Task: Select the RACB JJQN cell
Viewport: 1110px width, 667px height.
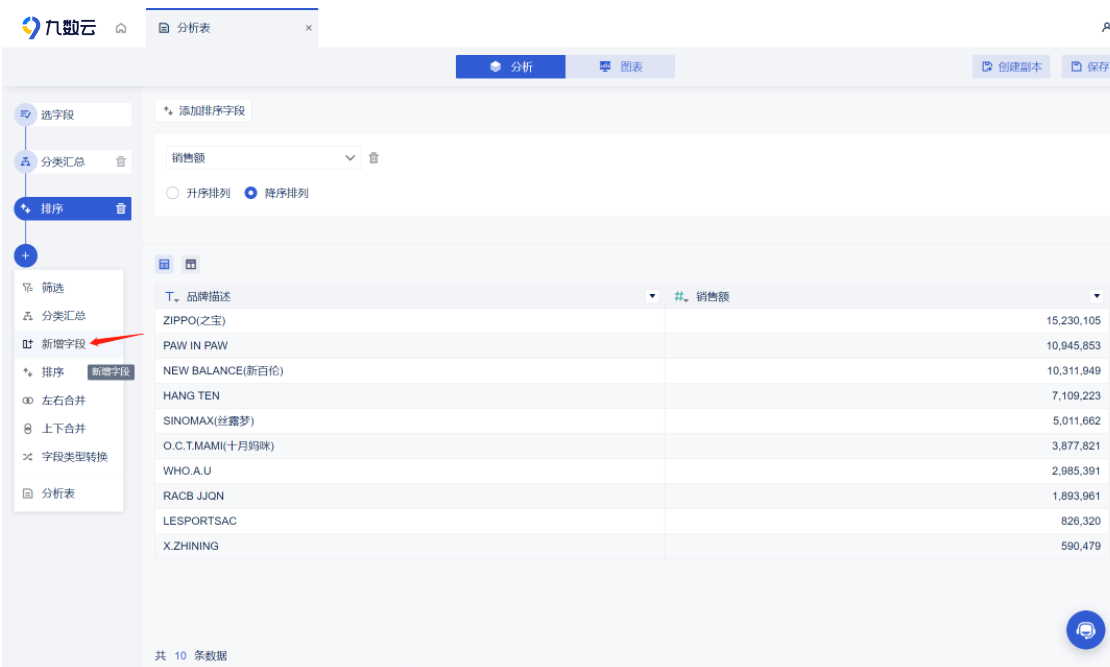Action: click(410, 496)
